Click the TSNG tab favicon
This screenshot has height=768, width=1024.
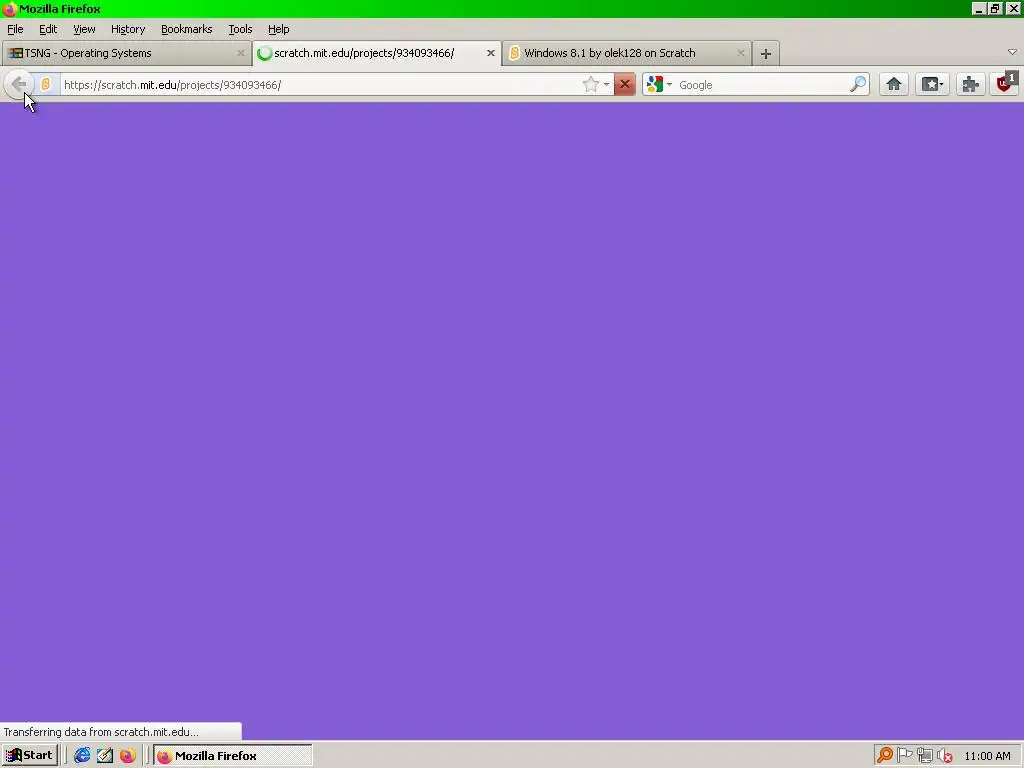tap(15, 53)
